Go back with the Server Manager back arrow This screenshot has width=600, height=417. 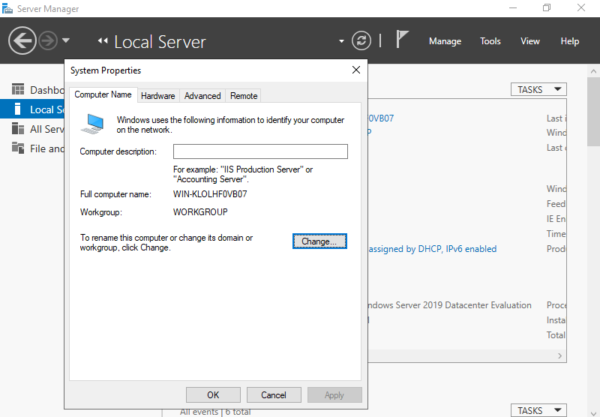(x=22, y=41)
